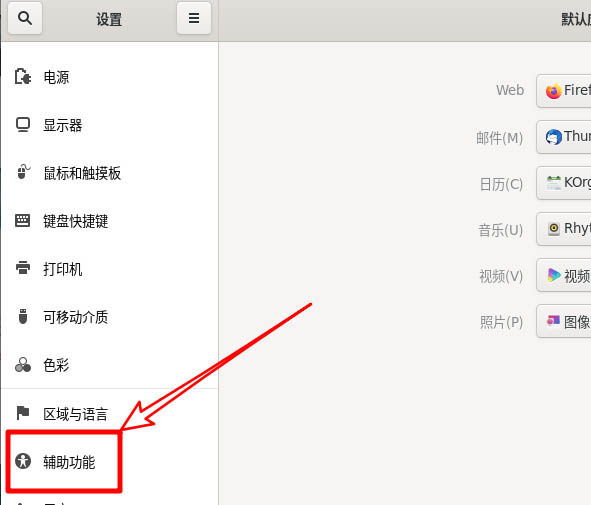Open the Mail (邮件) Thunderbird dropdown

(563, 137)
